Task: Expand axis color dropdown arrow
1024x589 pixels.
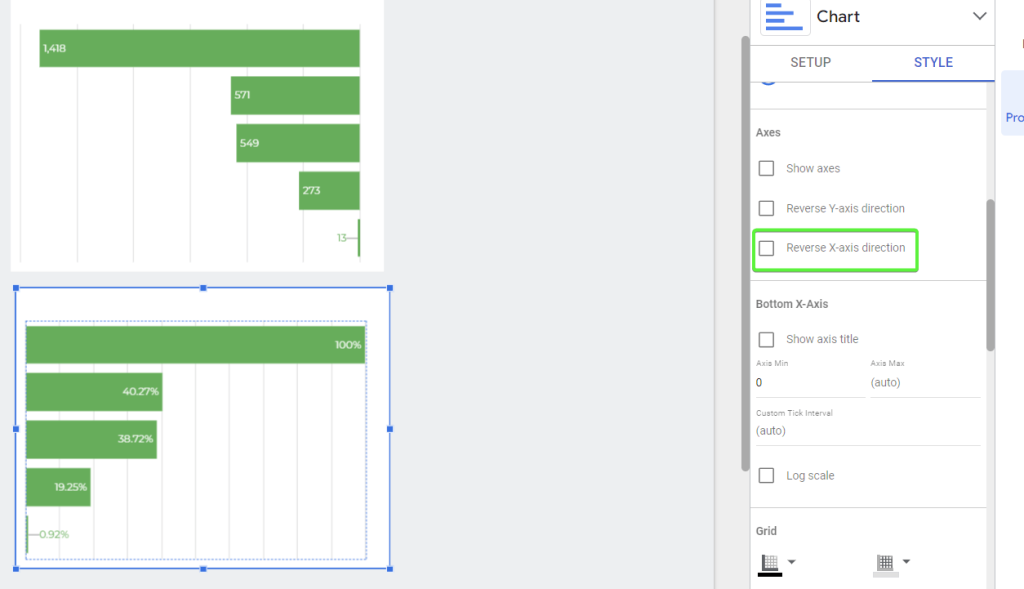Action: tap(792, 562)
